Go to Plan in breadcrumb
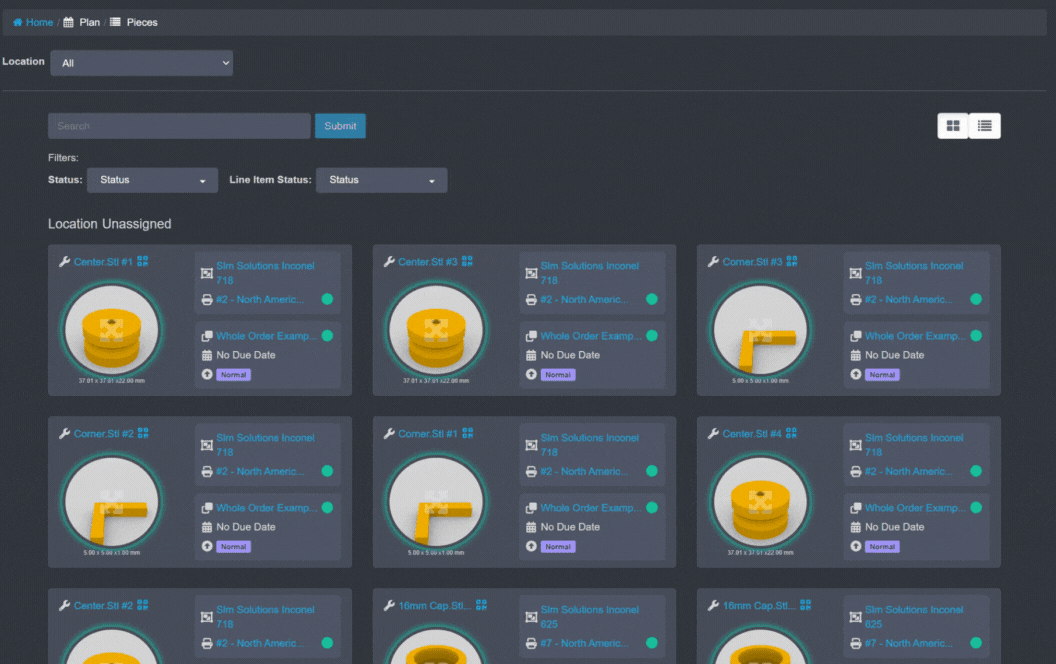 89,22
